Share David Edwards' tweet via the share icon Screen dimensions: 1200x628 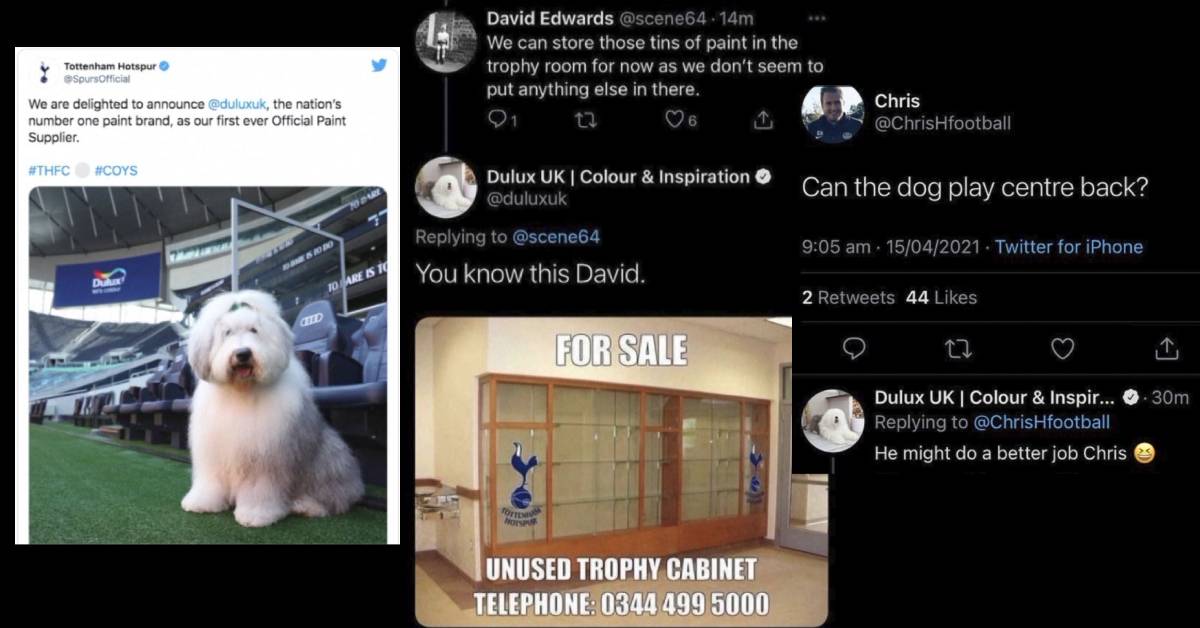[x=762, y=120]
